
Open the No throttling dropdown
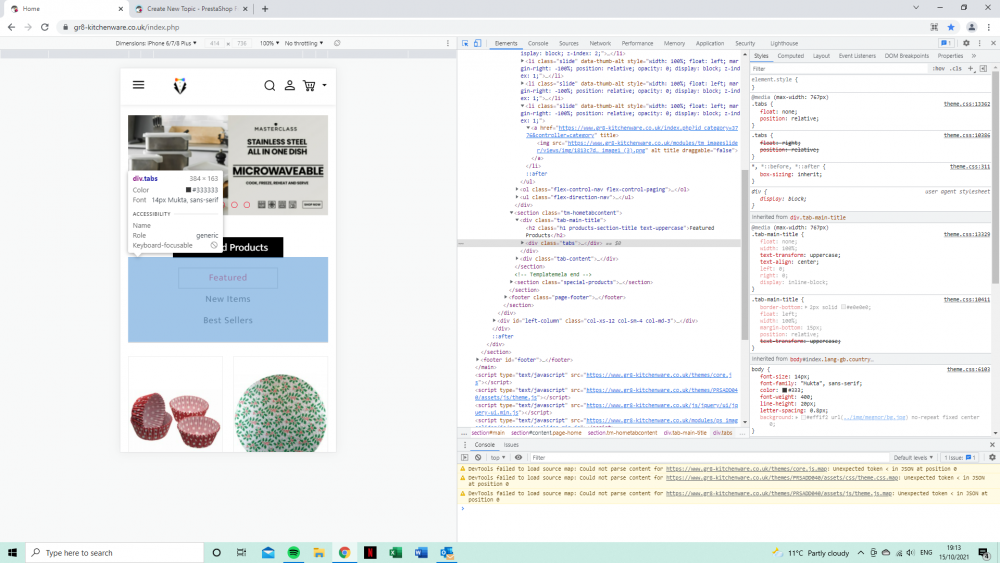pos(304,44)
